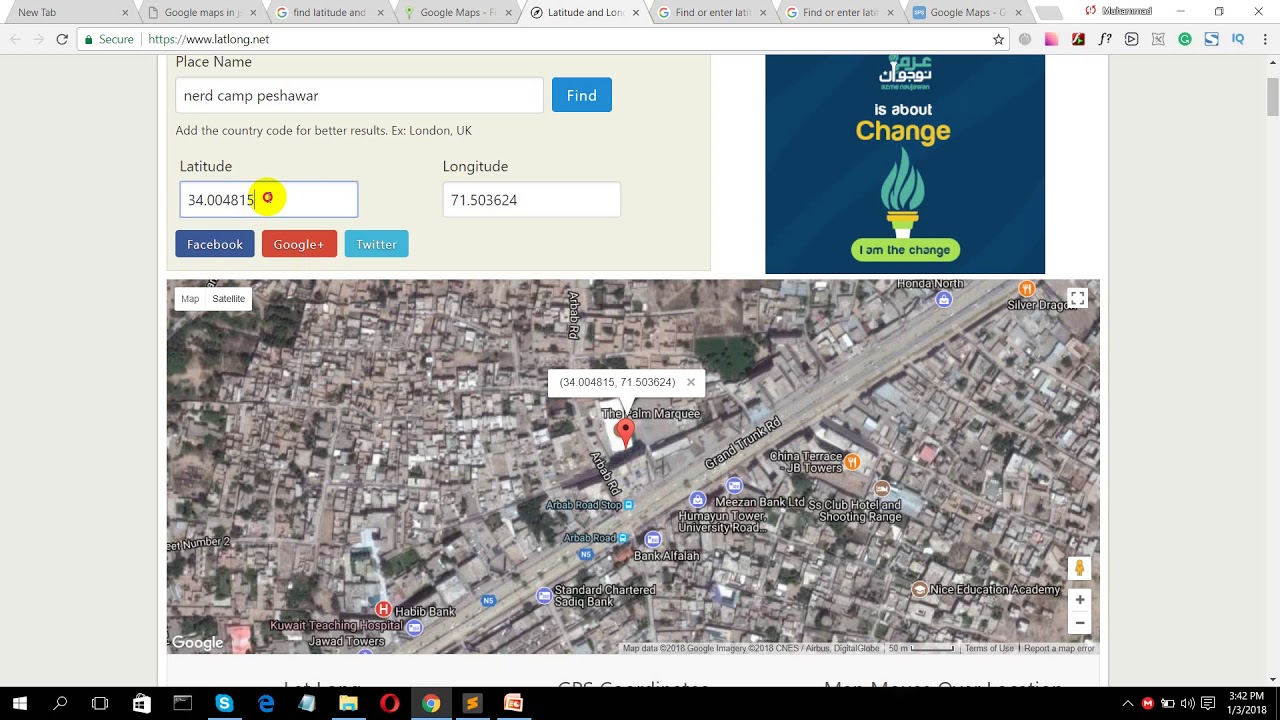Switch map to Map view
Image resolution: width=1280 pixels, height=720 pixels.
coord(190,299)
